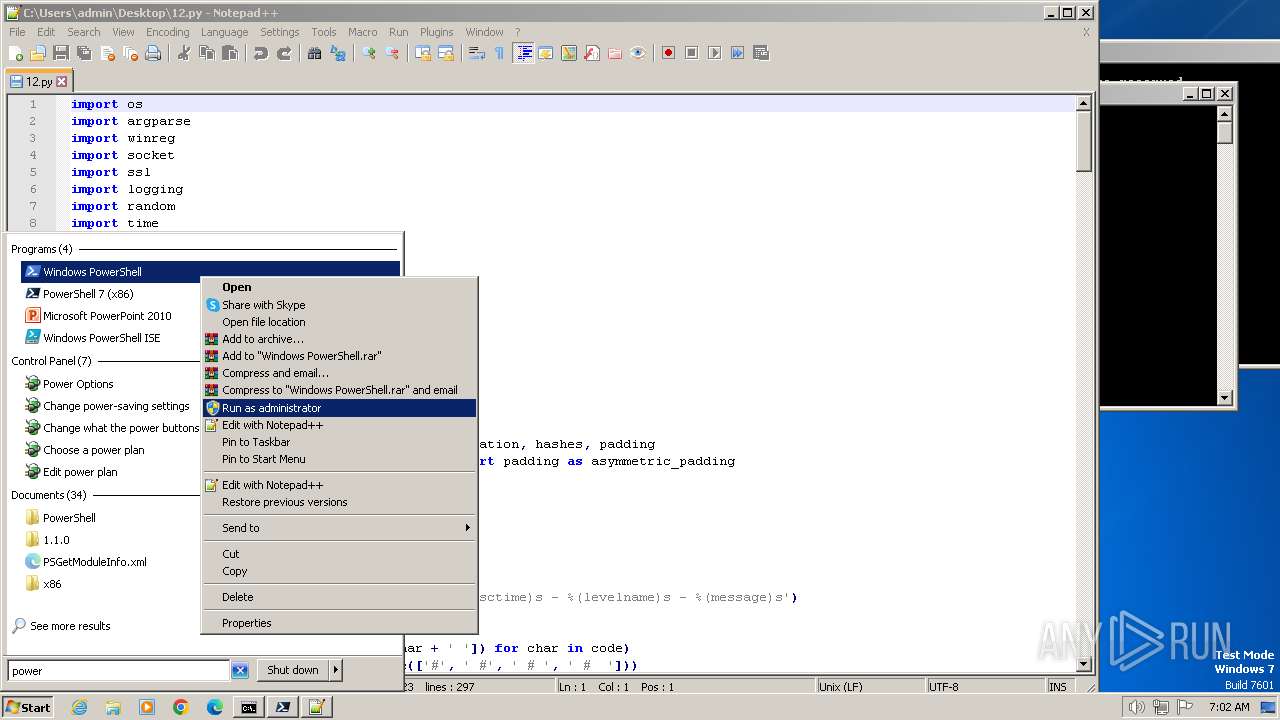Viewport: 1280px width, 720px height.
Task: Click the volume icon in system tray
Action: click(1136, 707)
